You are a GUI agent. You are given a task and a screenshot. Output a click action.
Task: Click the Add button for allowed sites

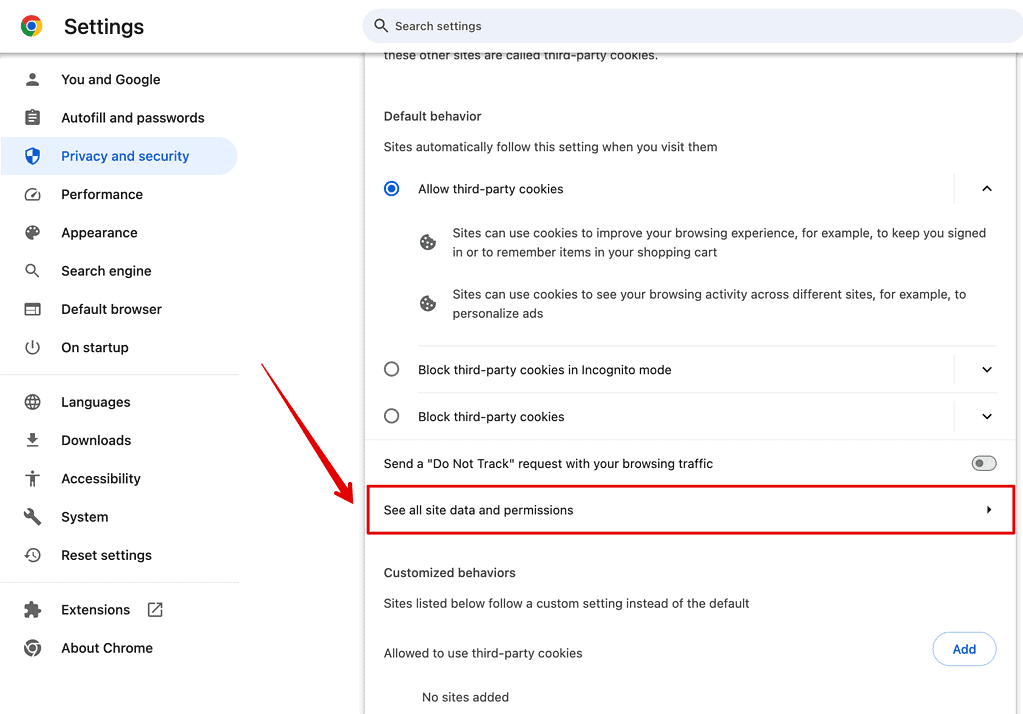point(963,648)
